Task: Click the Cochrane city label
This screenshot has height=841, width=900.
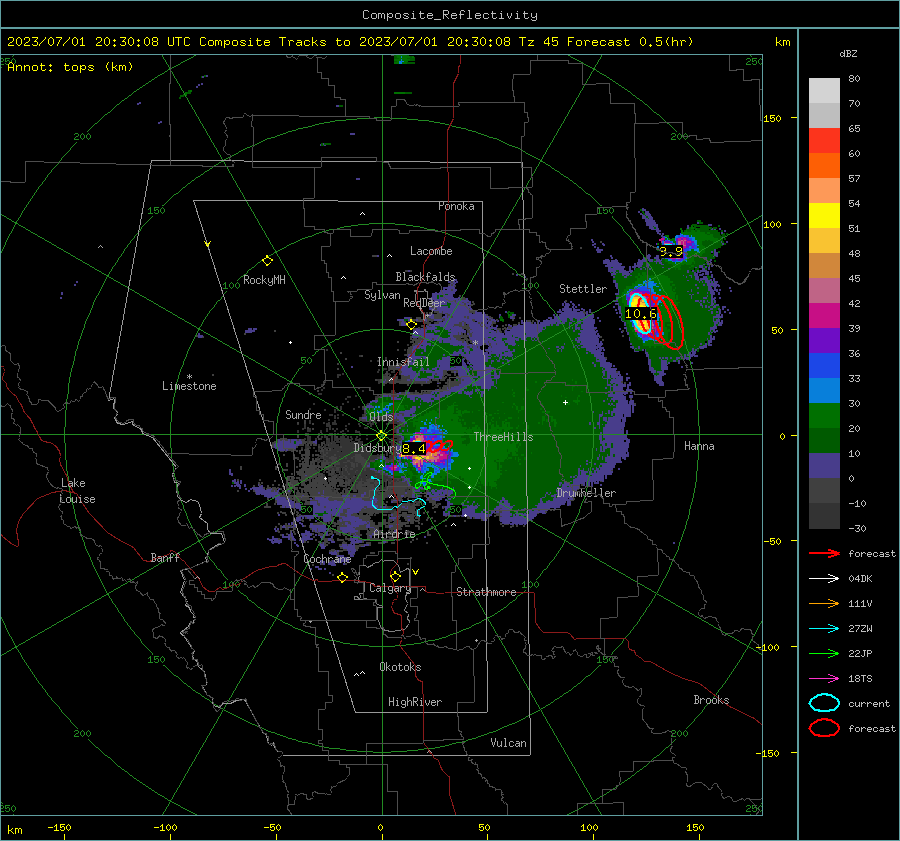Action: (327, 559)
